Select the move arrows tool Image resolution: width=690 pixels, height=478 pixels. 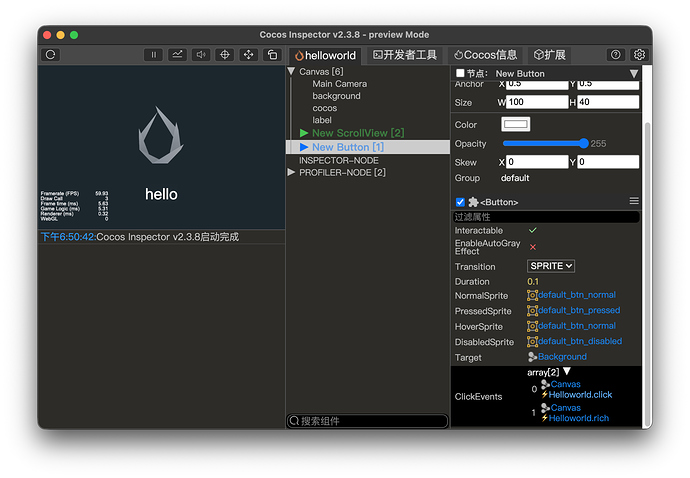[249, 55]
